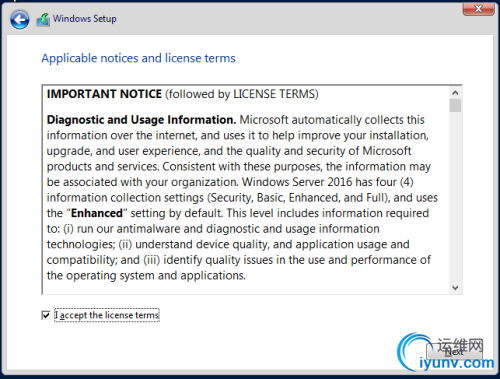Click the blue swirl watermark logo
The width and height of the screenshot is (500, 379).
click(x=411, y=351)
